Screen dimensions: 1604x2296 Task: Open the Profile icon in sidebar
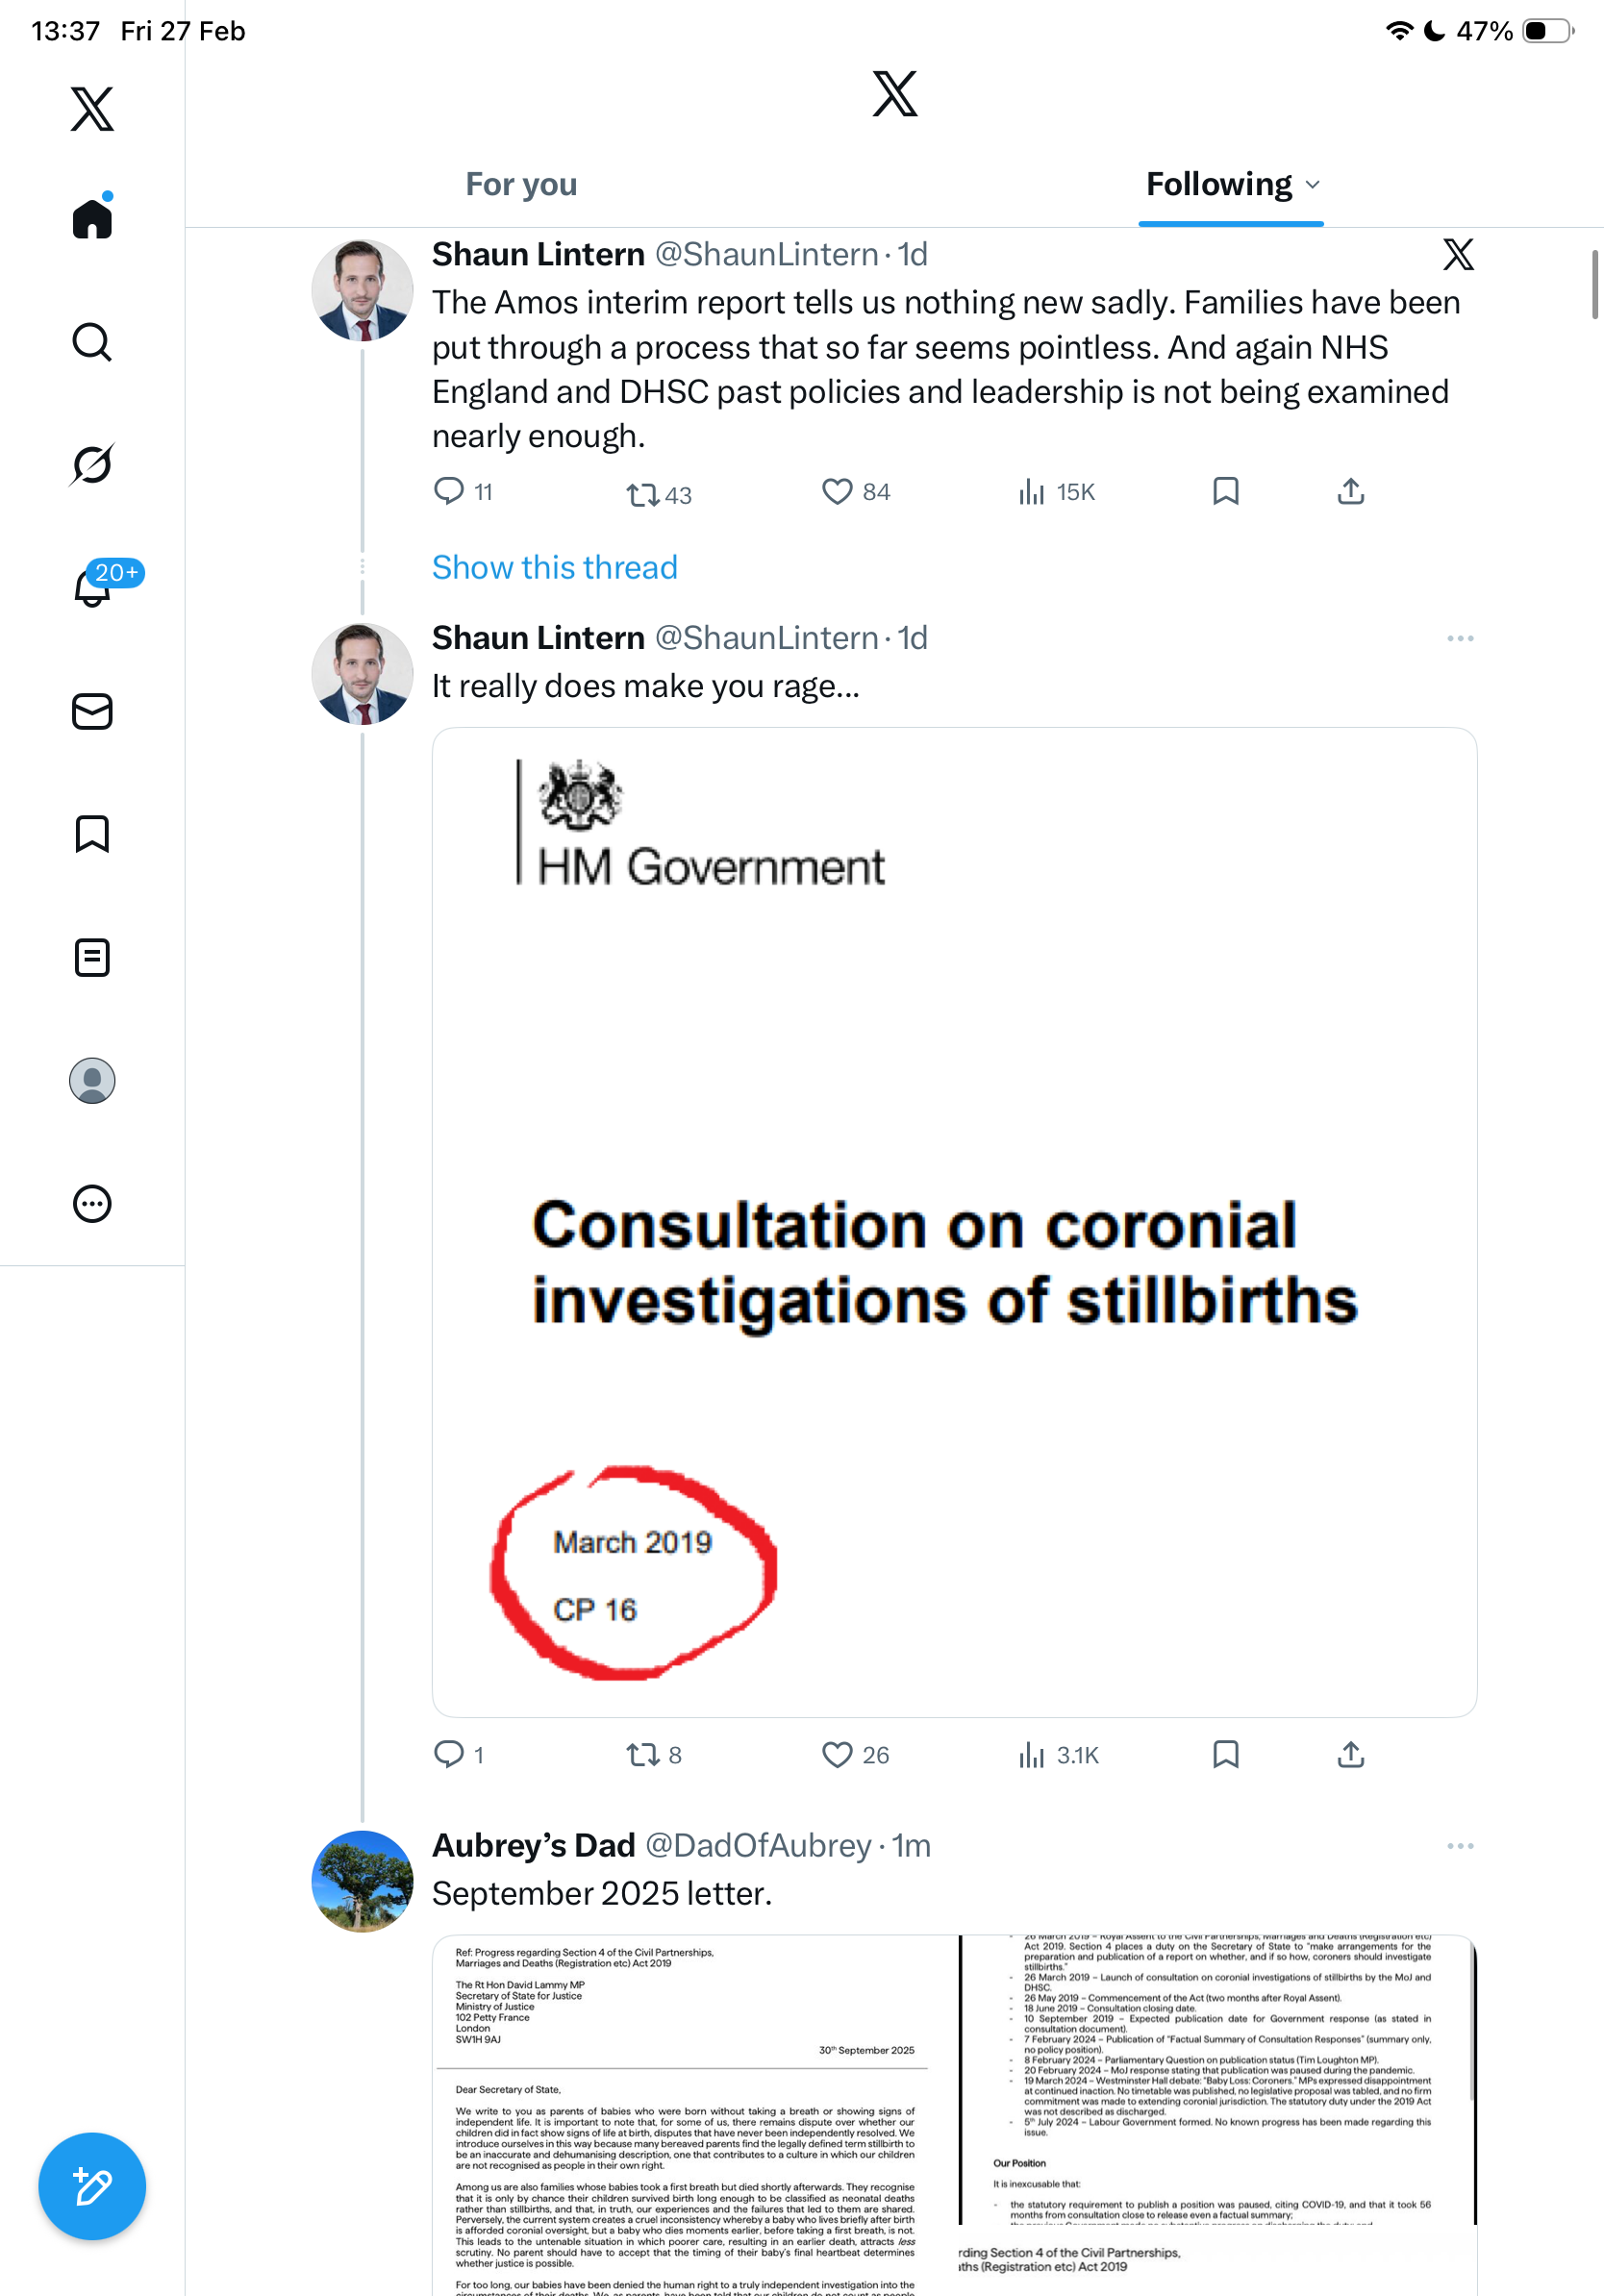92,1080
